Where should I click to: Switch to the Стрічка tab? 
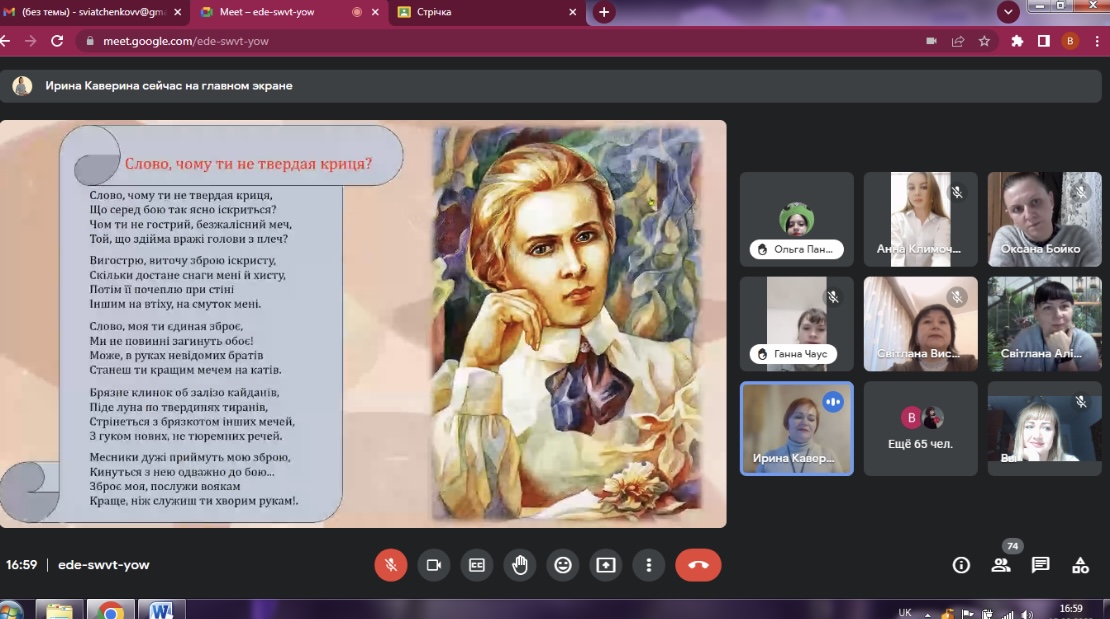coord(487,12)
